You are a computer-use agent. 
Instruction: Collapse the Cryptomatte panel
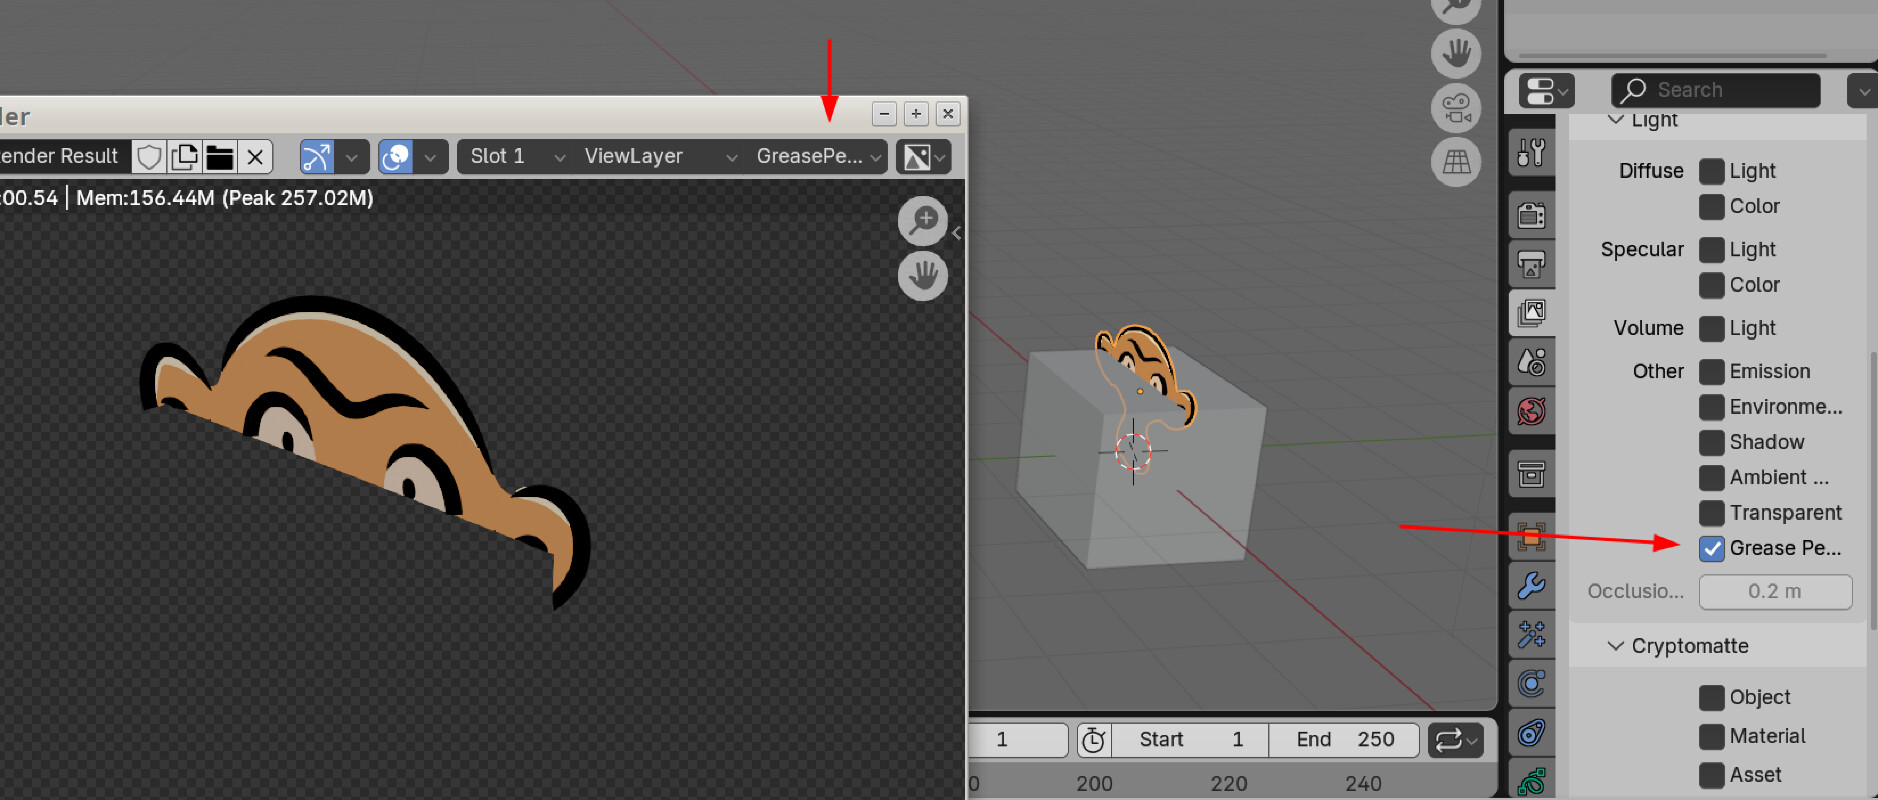[1616, 646]
